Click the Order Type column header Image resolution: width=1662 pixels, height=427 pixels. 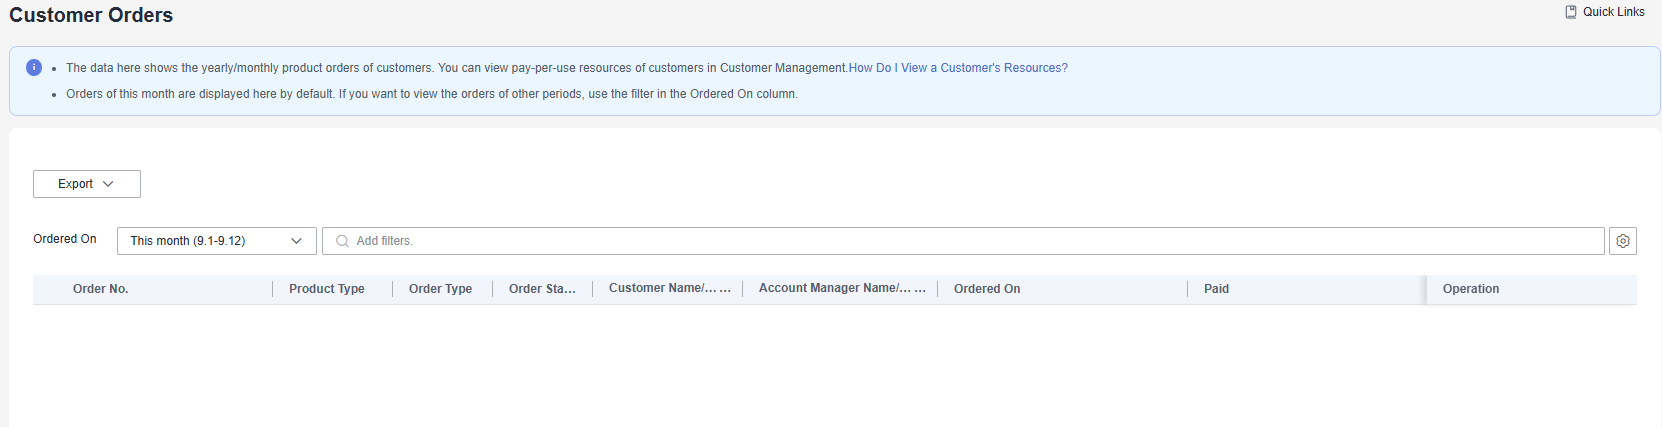coord(440,289)
